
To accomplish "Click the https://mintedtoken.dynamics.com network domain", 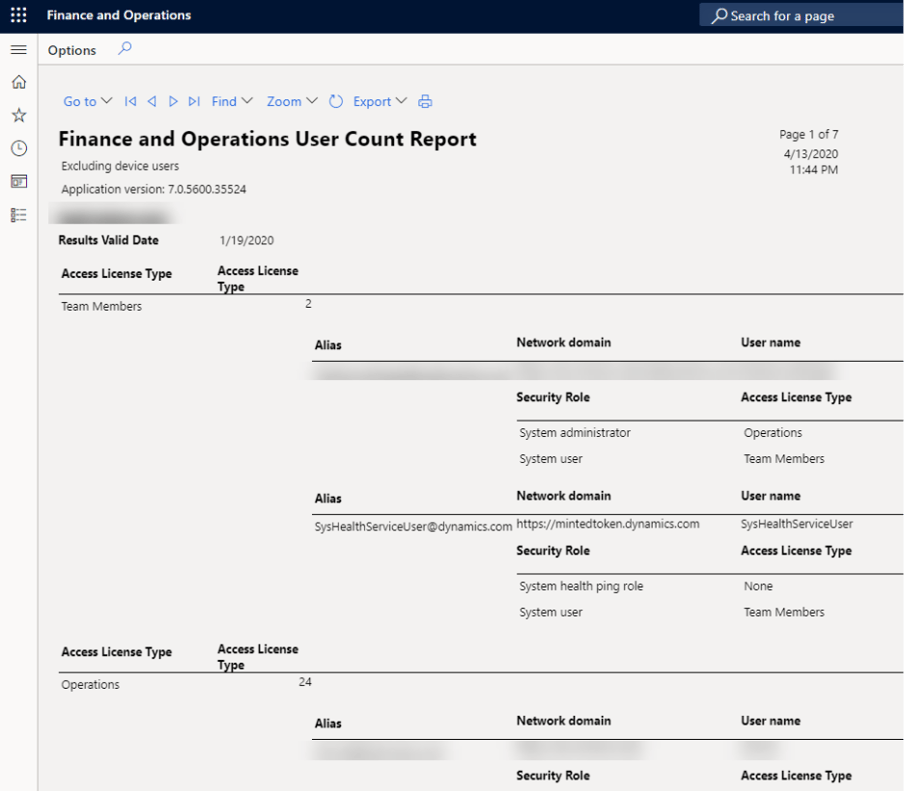I will click(x=608, y=524).
